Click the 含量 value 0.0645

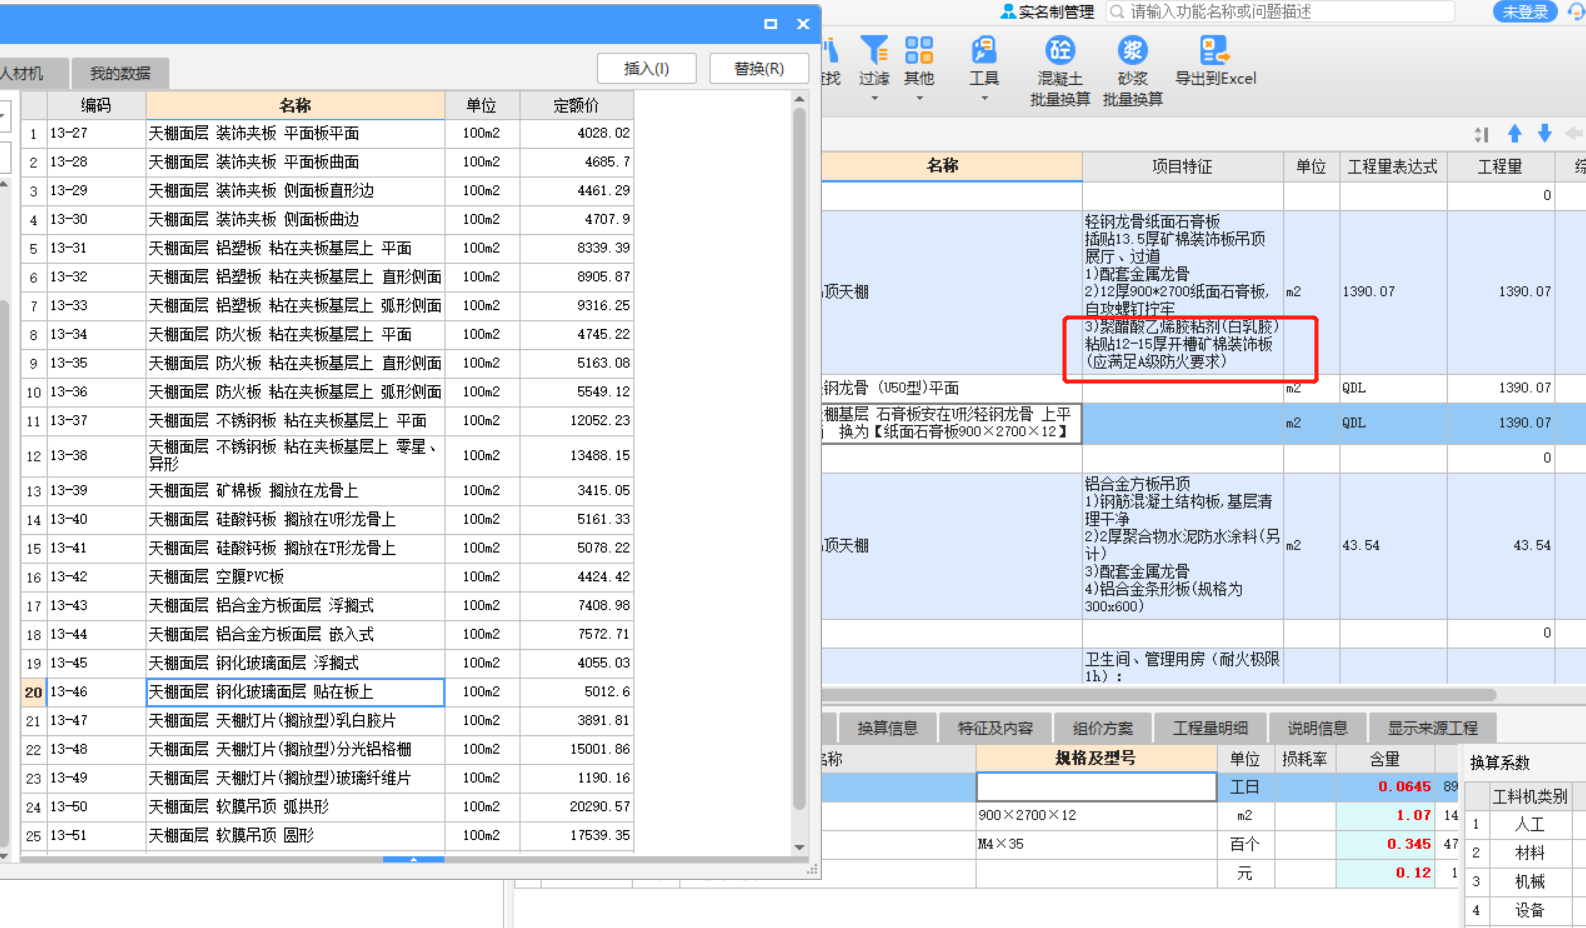coord(1385,787)
